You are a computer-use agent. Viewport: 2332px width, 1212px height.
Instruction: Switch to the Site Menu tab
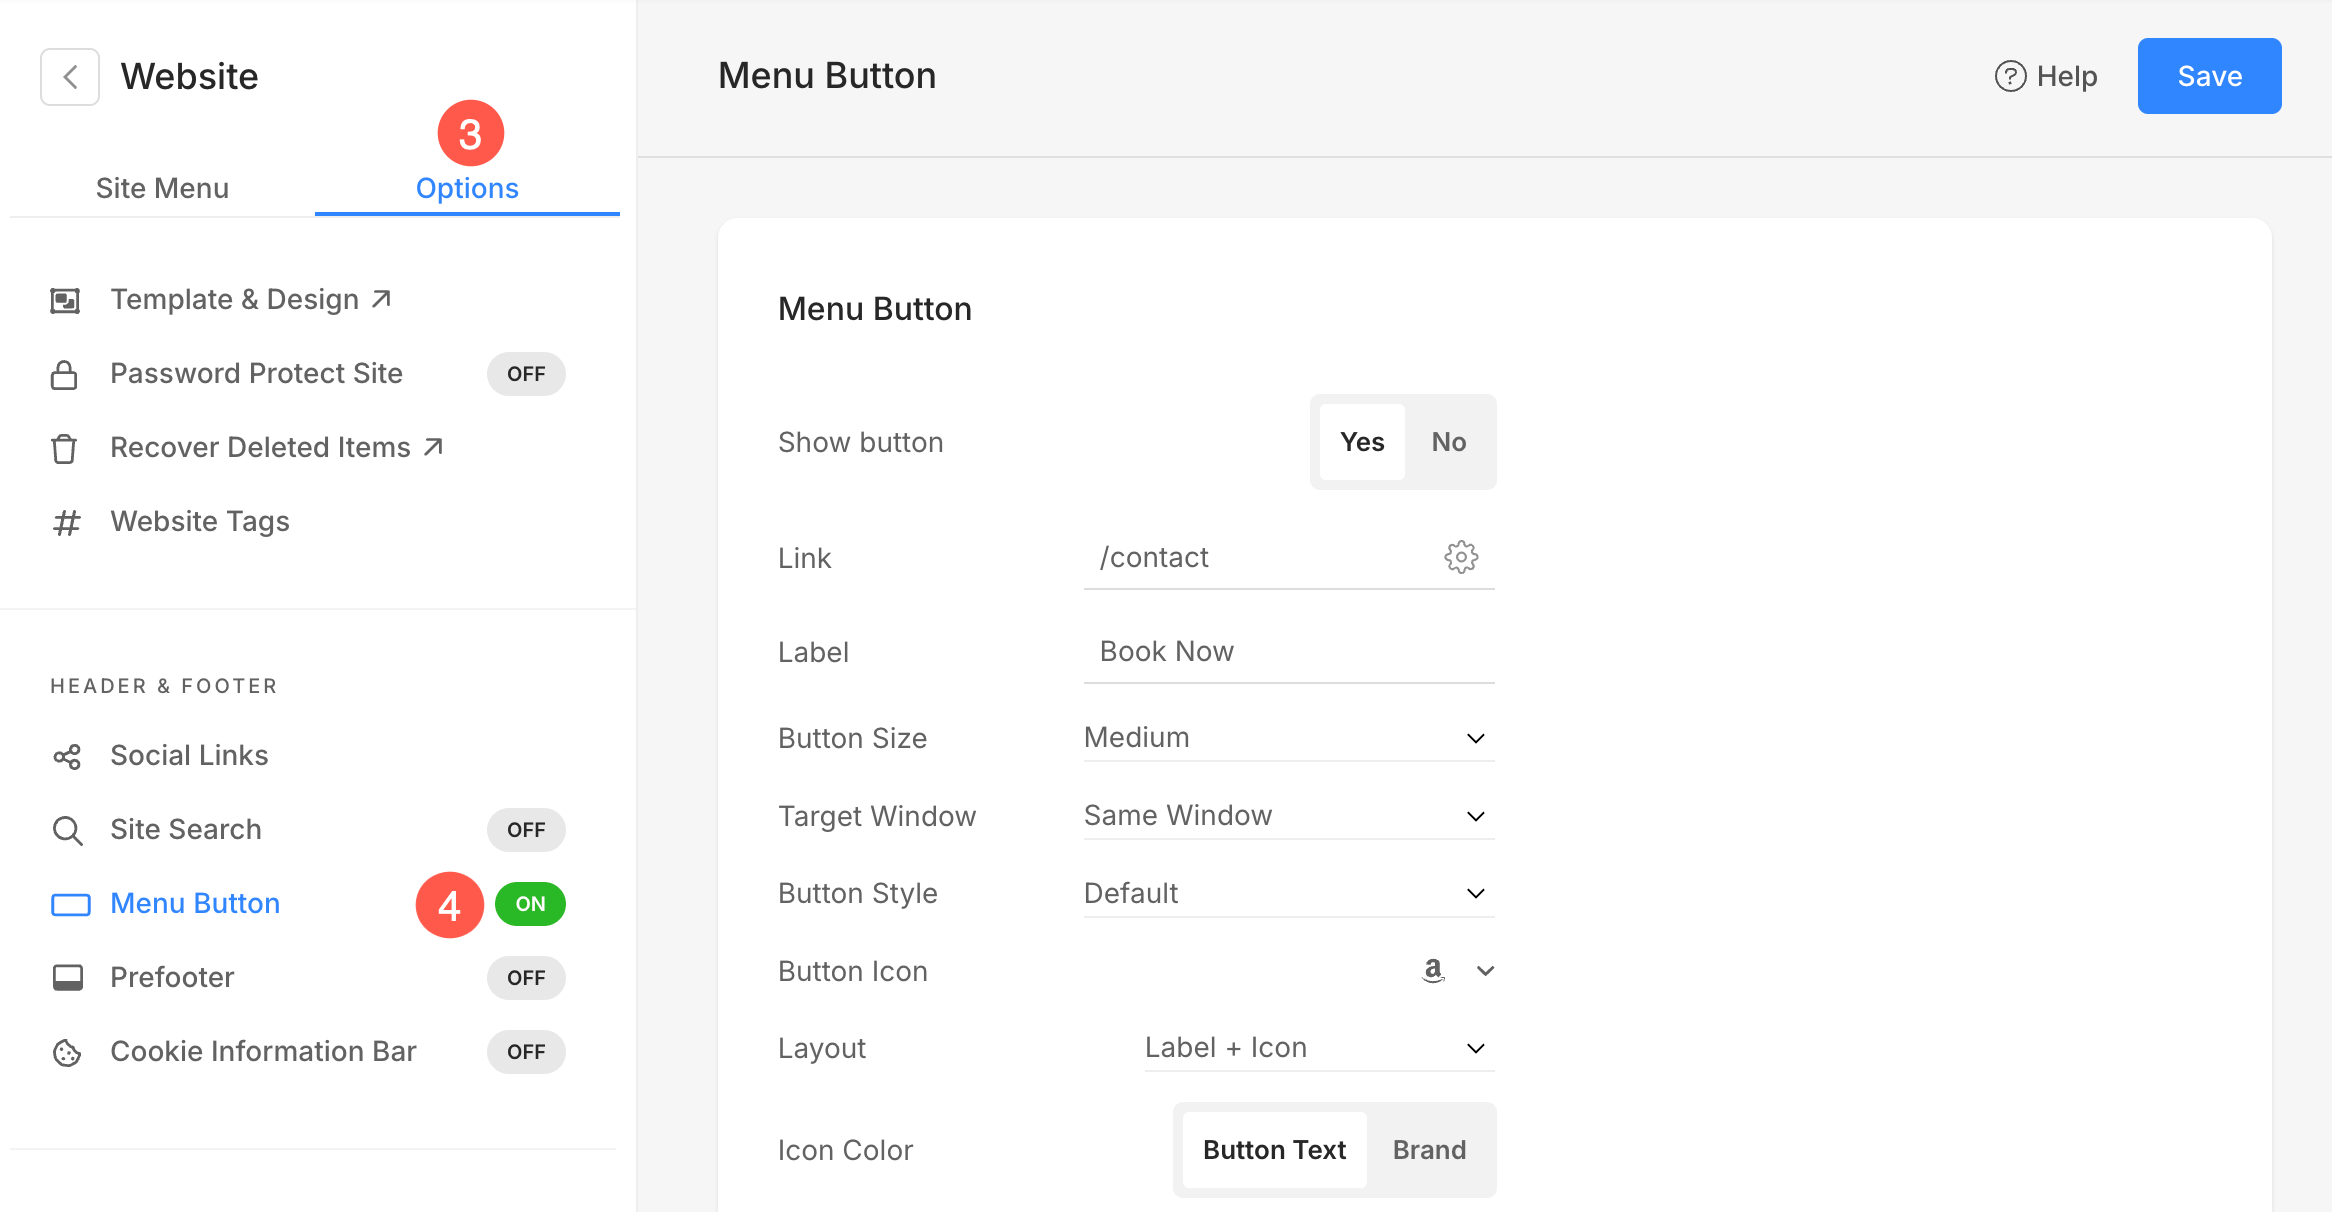pyautogui.click(x=162, y=188)
